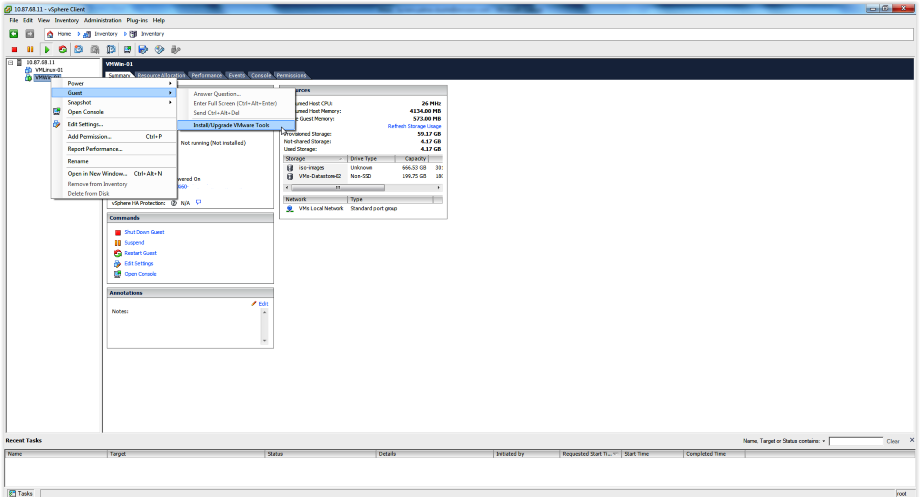The width and height of the screenshot is (920, 497).
Task: Click the red Power Off toolbar icon
Action: 14,48
